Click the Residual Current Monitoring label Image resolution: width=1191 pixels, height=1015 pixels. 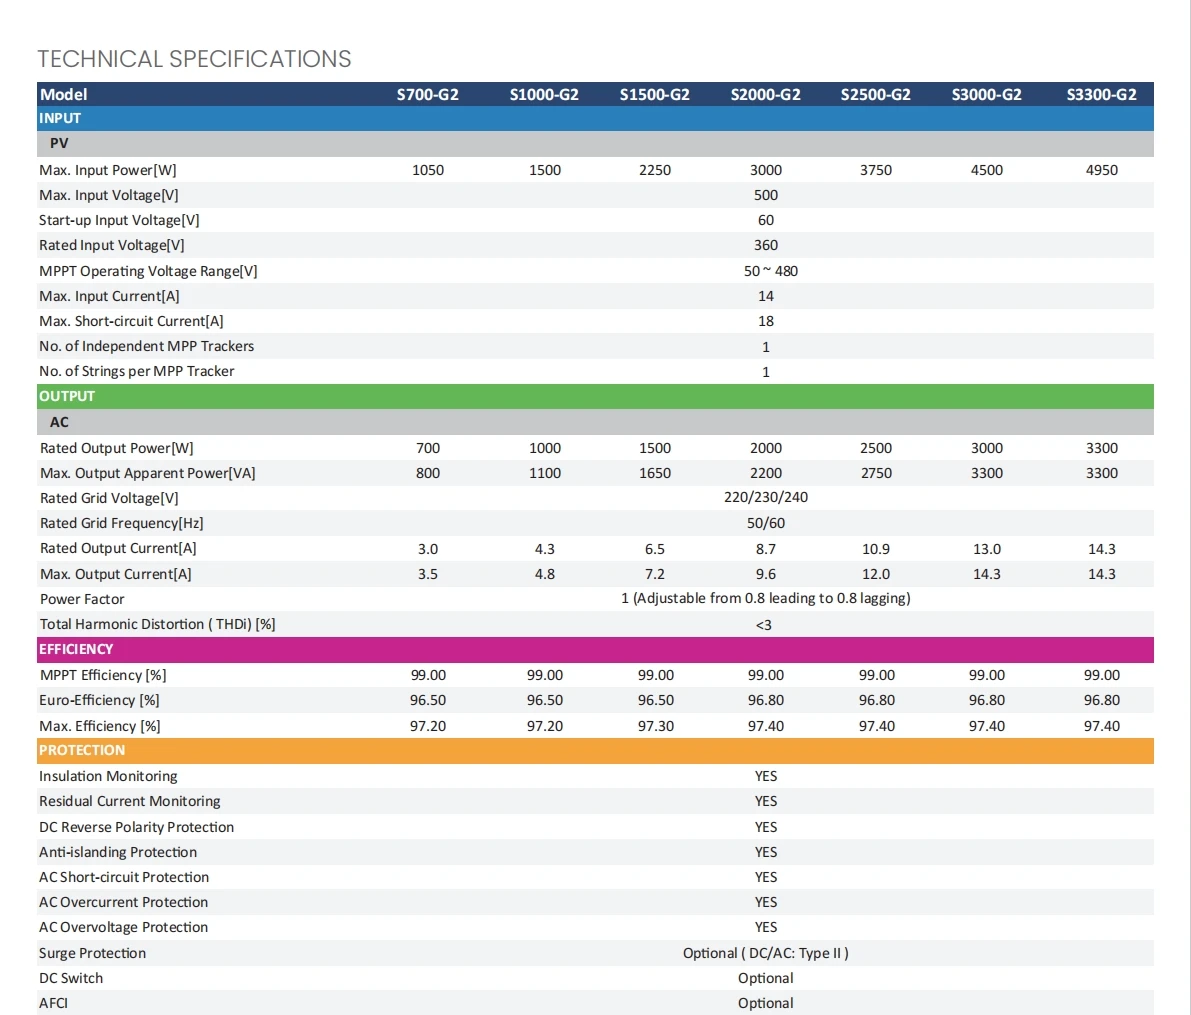click(130, 802)
